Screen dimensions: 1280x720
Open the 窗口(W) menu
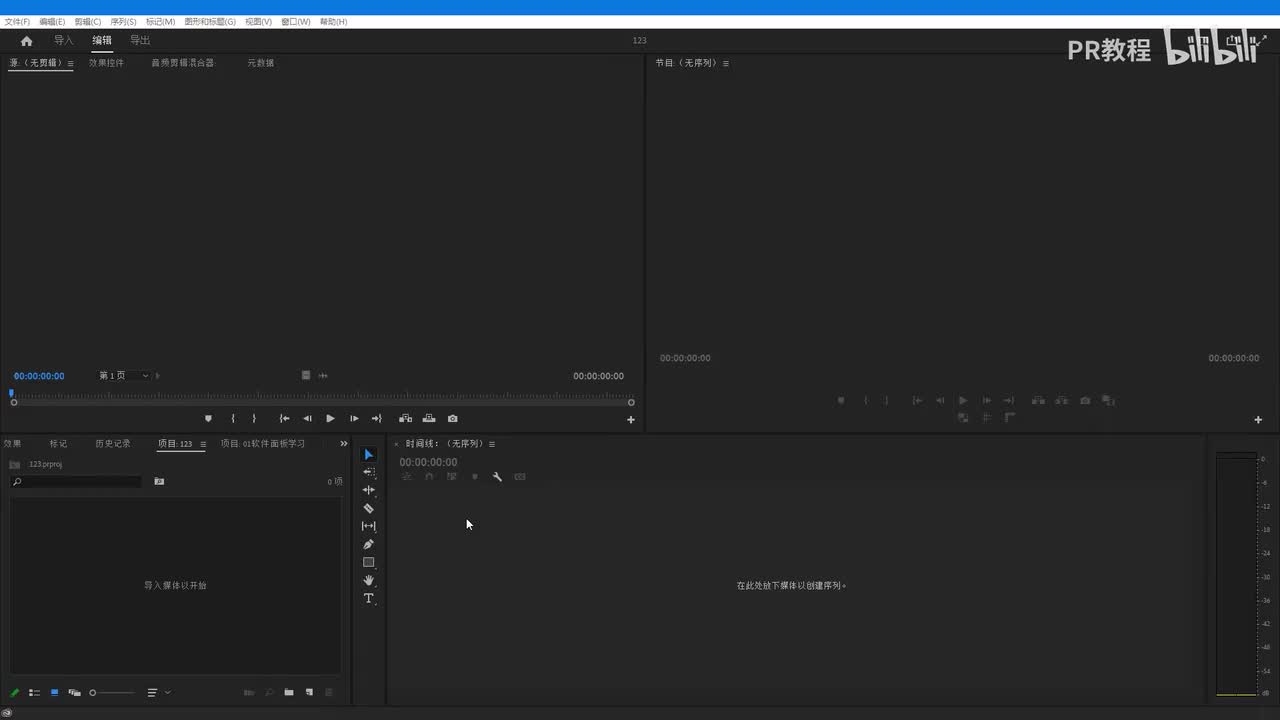tap(296, 21)
